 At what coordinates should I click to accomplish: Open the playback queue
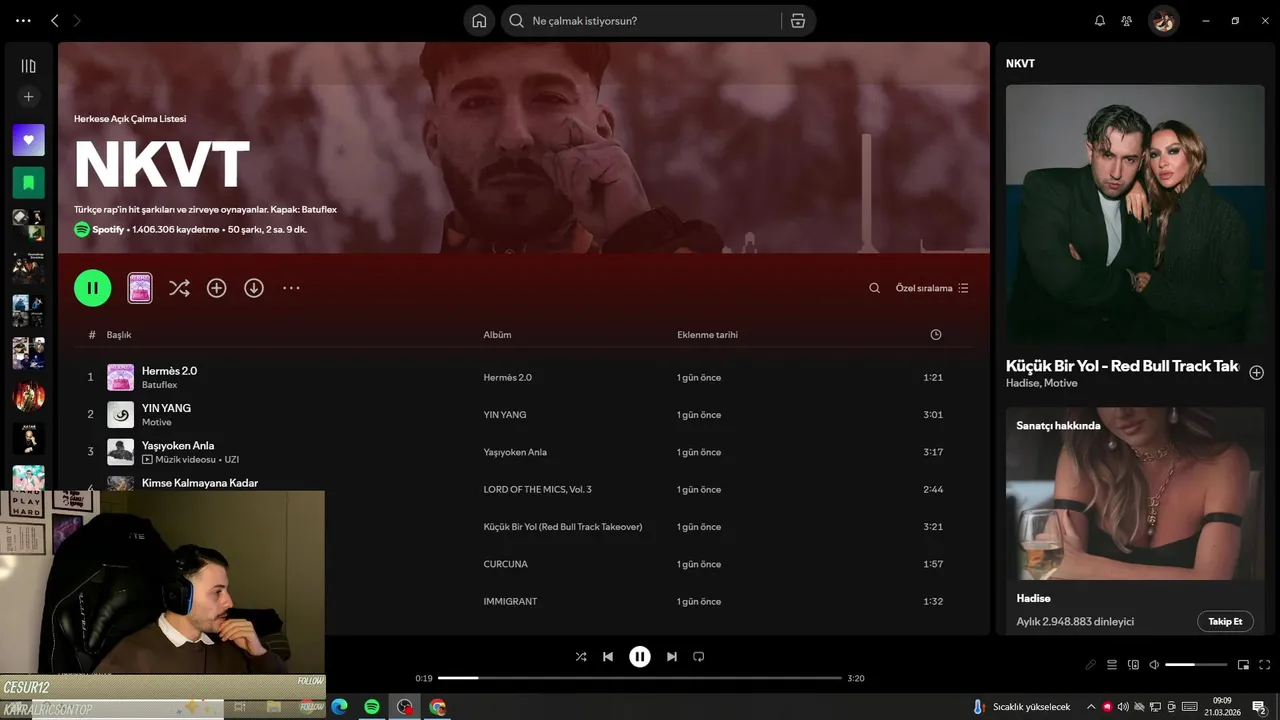coord(1112,665)
